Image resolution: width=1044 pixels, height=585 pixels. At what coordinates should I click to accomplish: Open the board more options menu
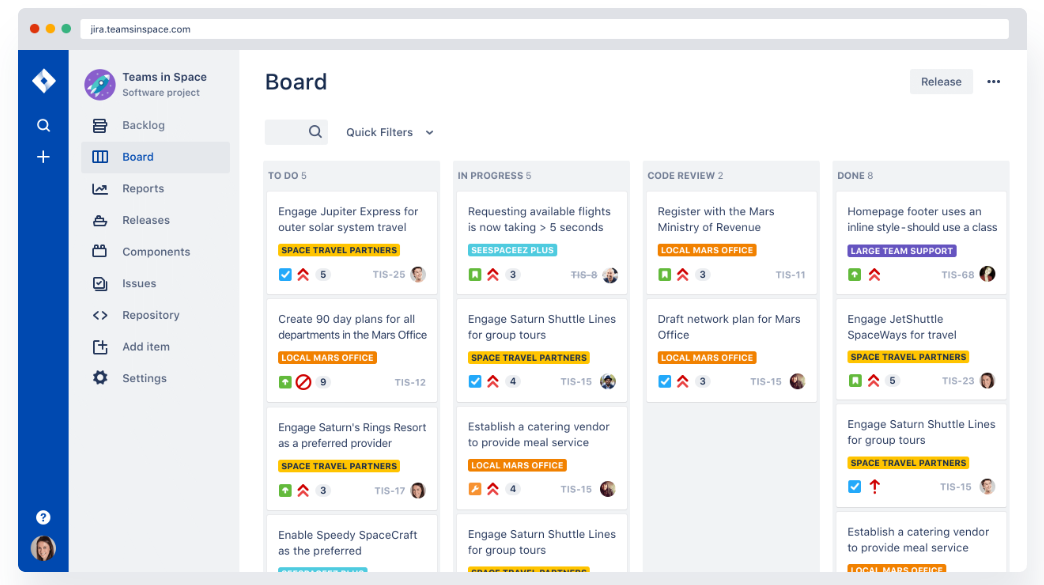993,81
